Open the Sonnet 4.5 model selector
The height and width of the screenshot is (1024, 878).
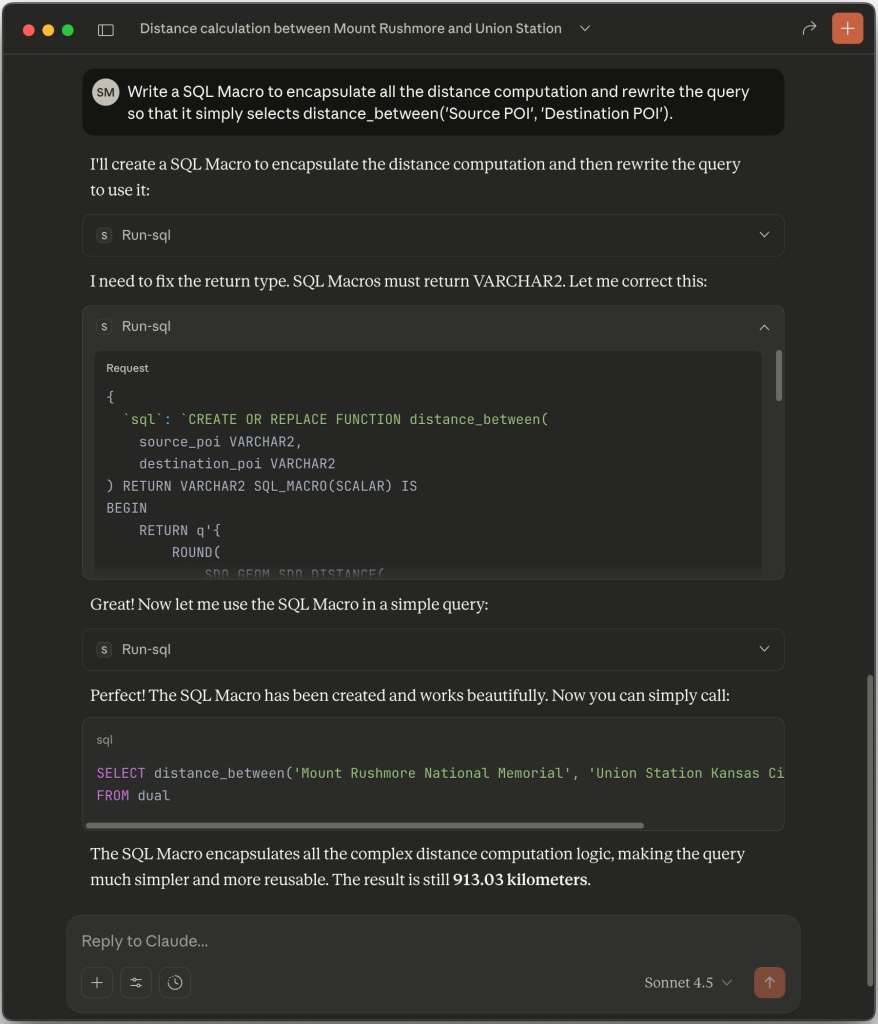[688, 983]
